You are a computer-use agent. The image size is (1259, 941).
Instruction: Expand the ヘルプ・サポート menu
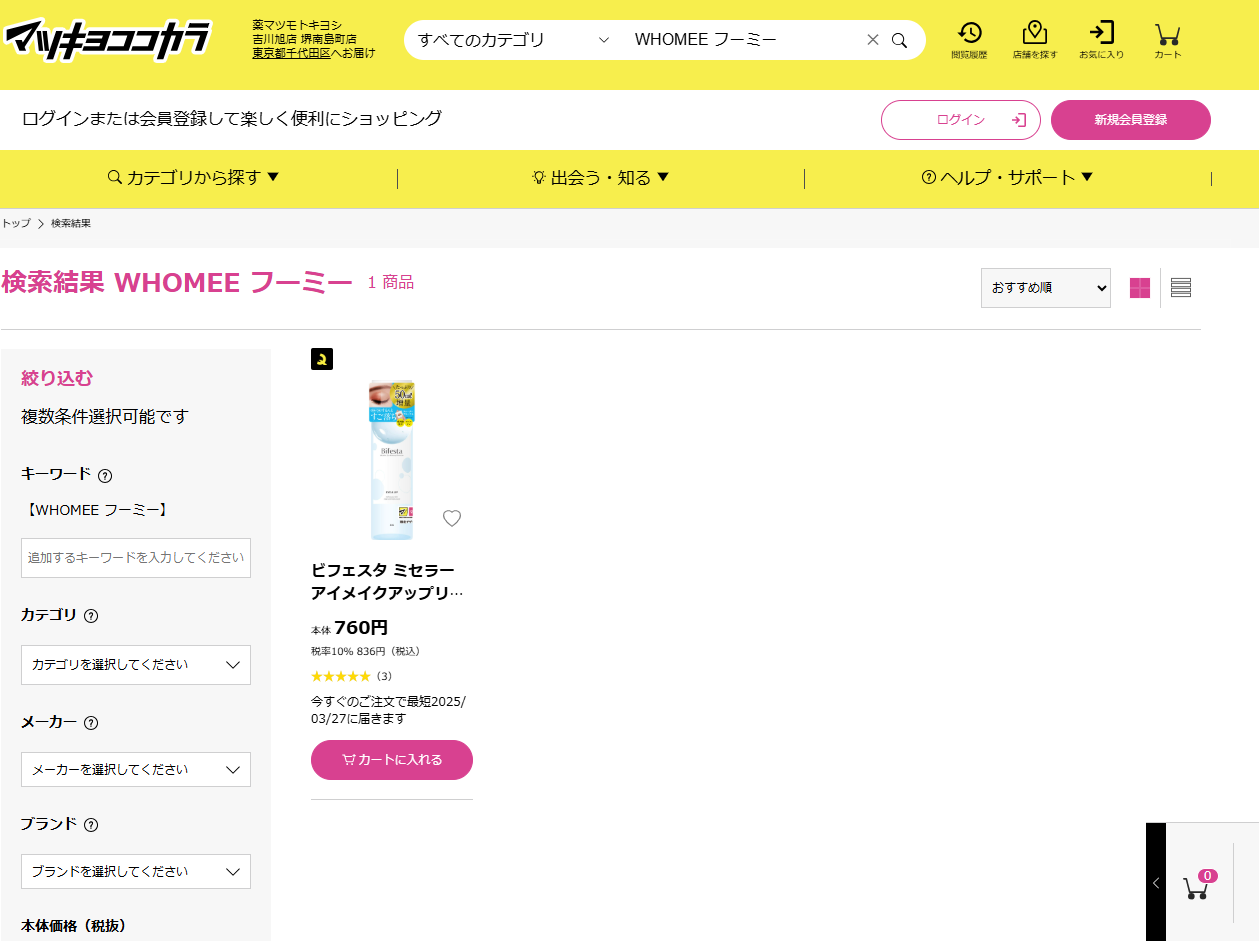click(x=1007, y=178)
